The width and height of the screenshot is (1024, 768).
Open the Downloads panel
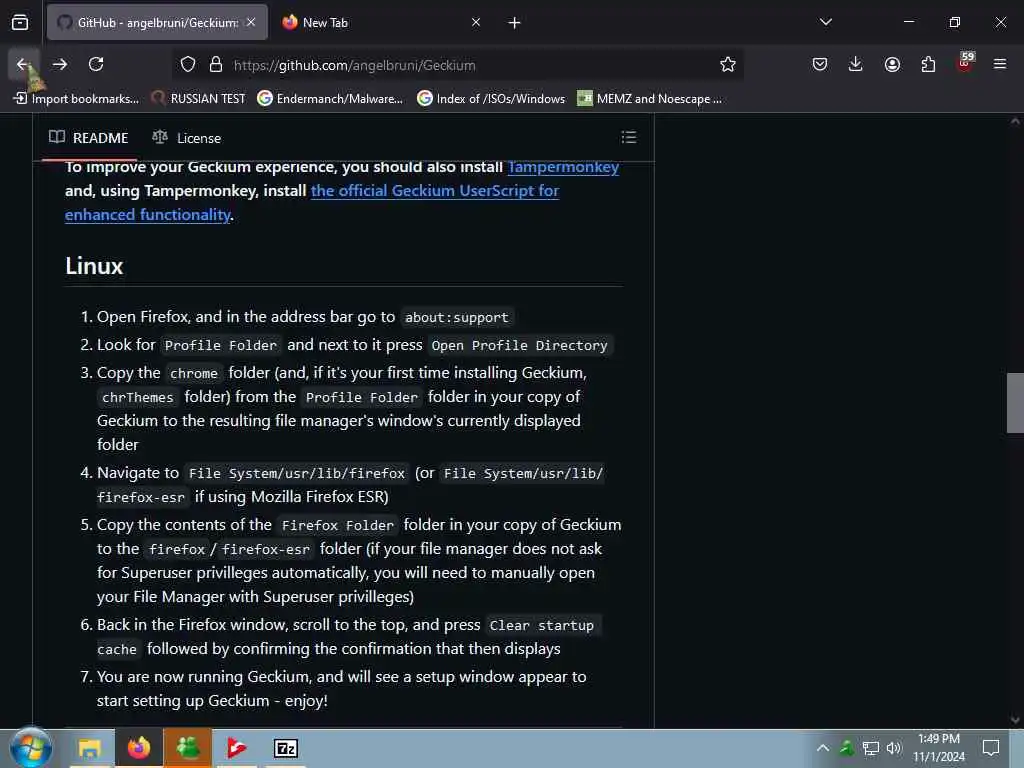pyautogui.click(x=856, y=64)
